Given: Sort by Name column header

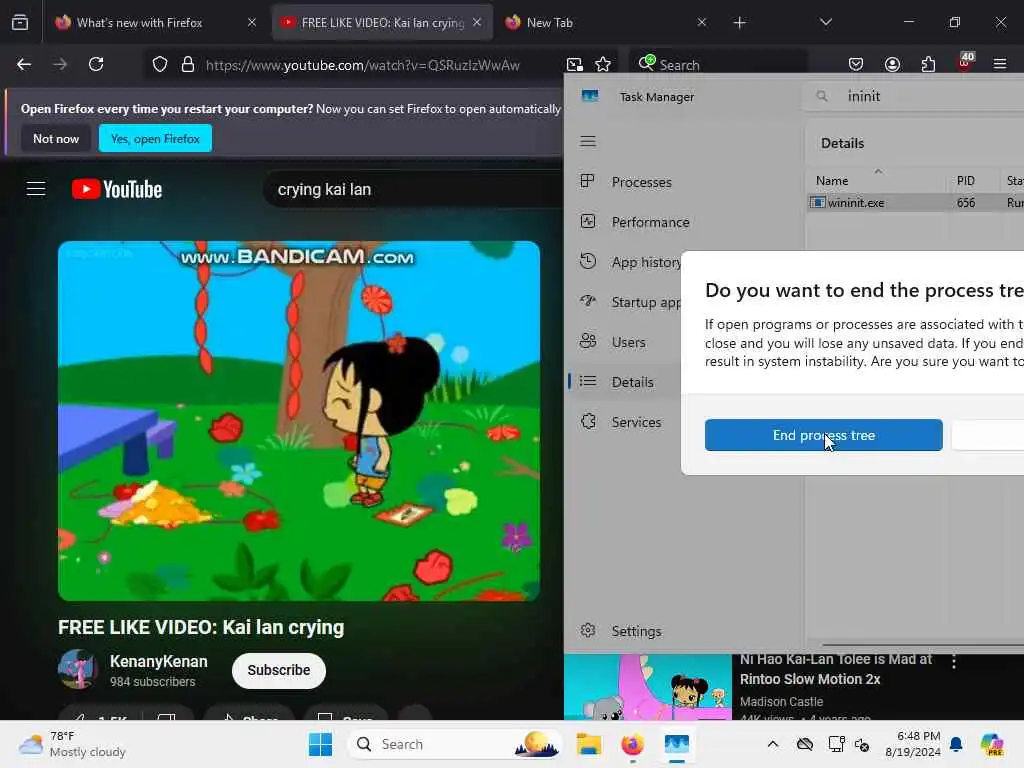Looking at the screenshot, I should pyautogui.click(x=877, y=180).
